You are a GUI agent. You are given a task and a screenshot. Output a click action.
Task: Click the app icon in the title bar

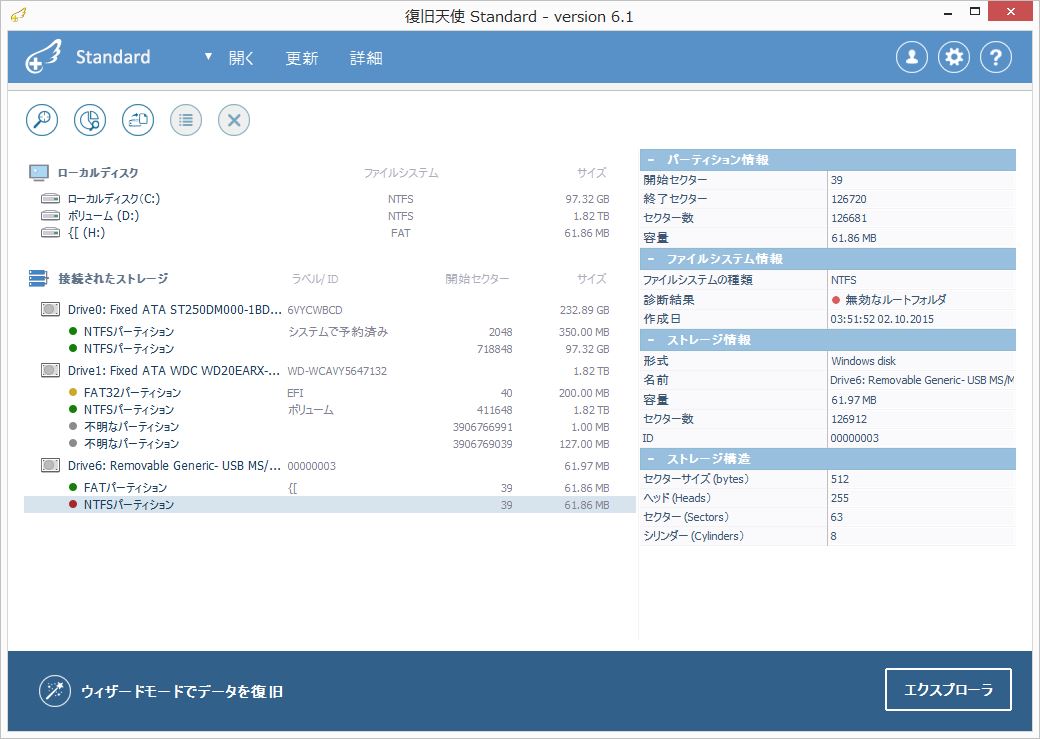point(18,15)
